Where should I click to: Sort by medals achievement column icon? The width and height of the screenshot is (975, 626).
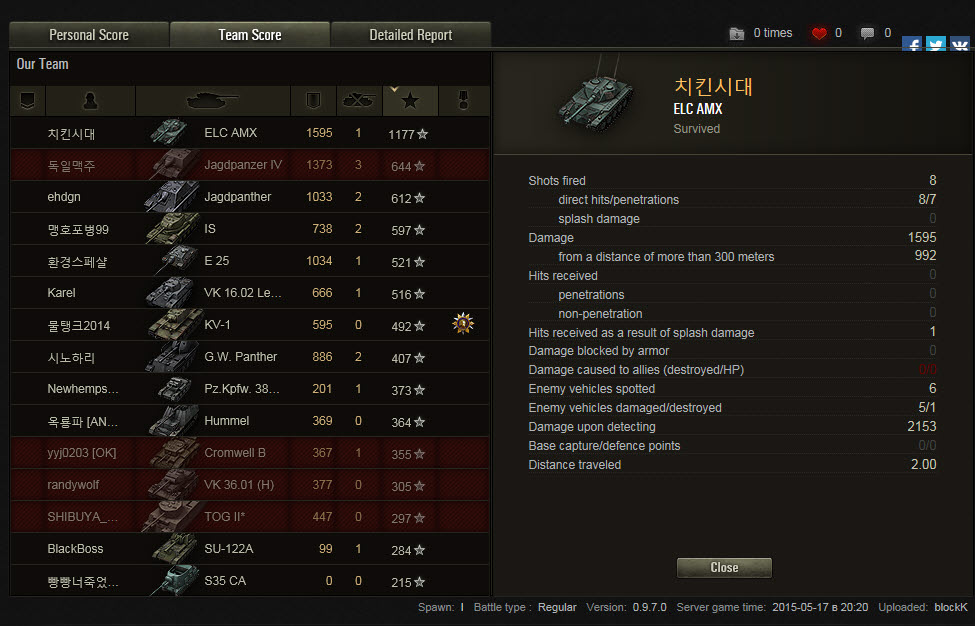coord(463,101)
